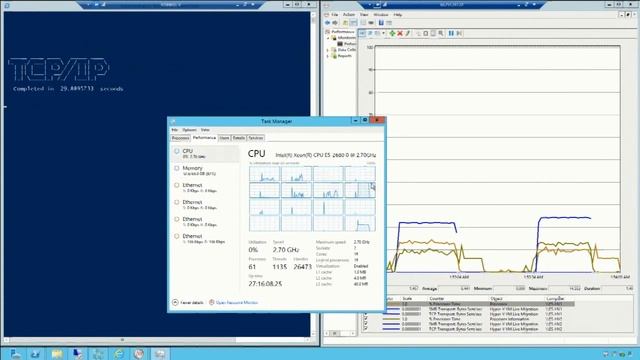Open the Window menu in Performance Monitor
Viewport: 640px width, 360px height.
[381, 15]
